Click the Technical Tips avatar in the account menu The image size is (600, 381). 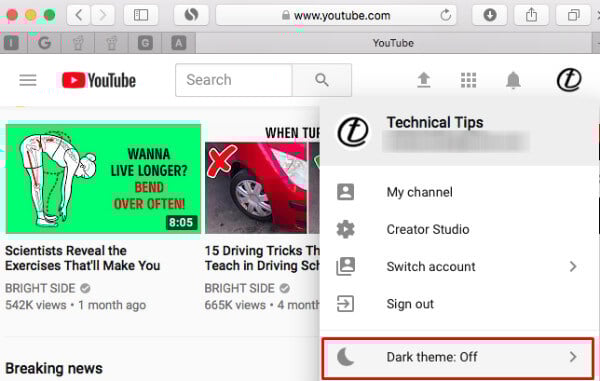353,132
